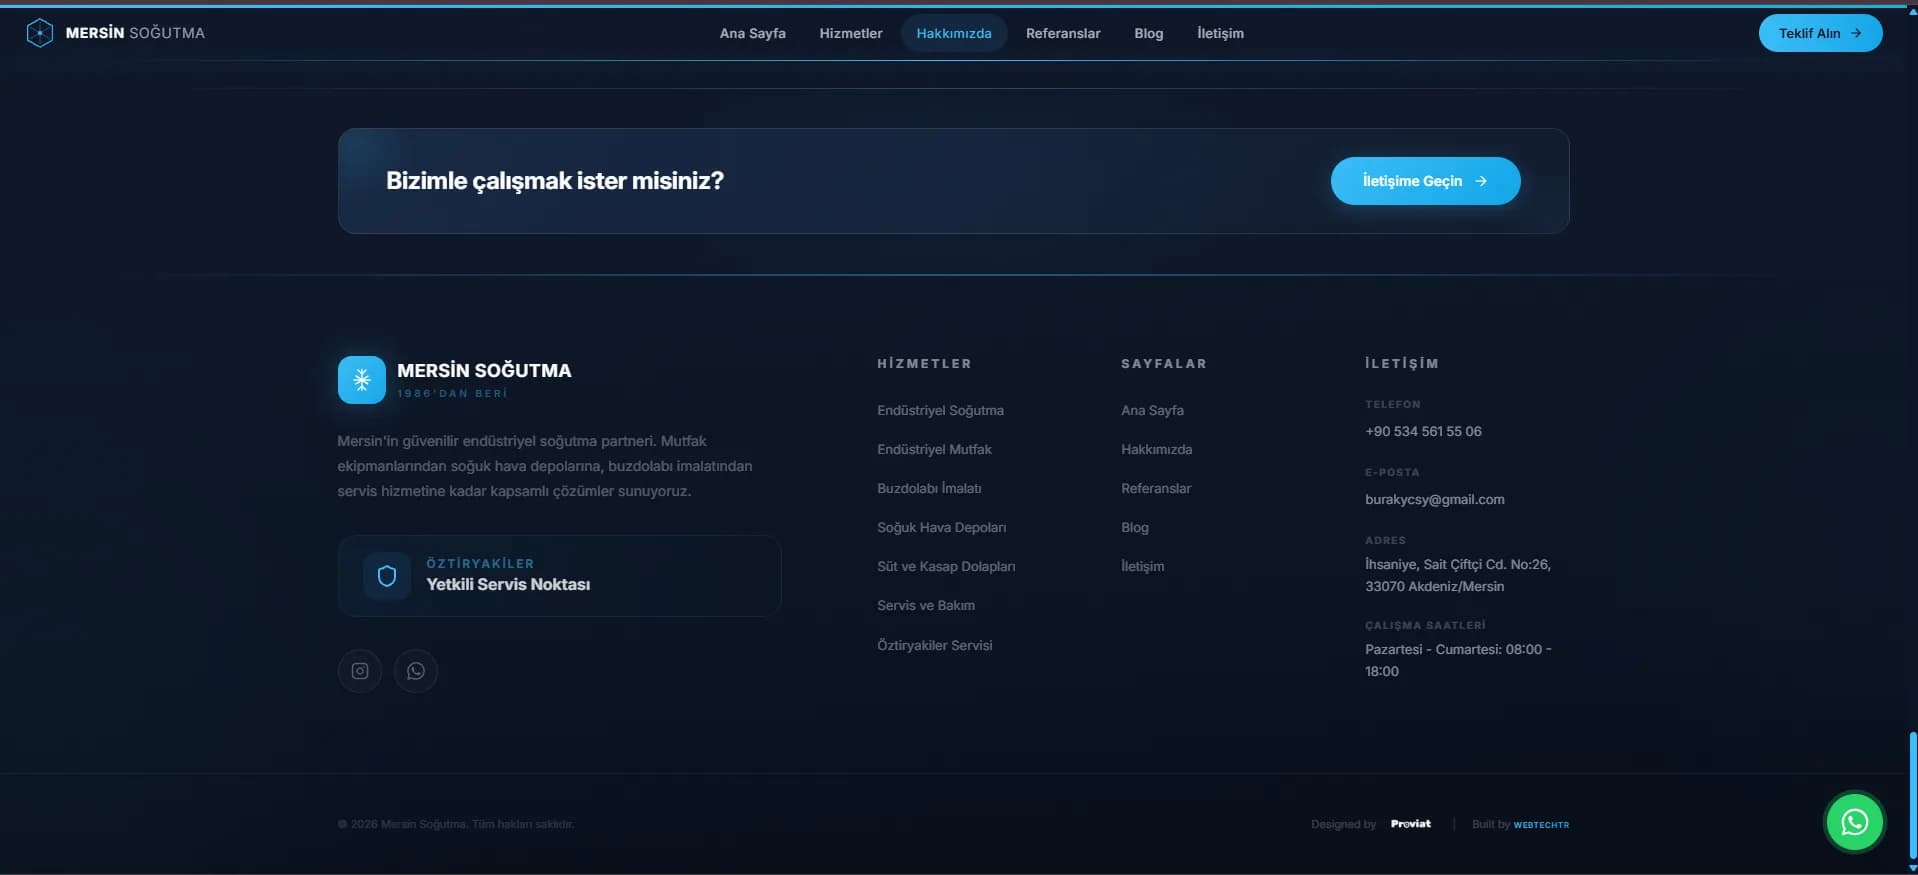Visit the Buzdolabı İmalatı footer link
Image resolution: width=1918 pixels, height=875 pixels.
[x=930, y=488]
